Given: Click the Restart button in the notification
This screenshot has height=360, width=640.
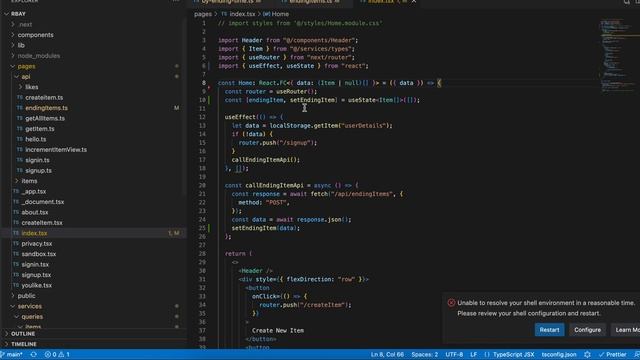Looking at the screenshot, I should pyautogui.click(x=549, y=330).
